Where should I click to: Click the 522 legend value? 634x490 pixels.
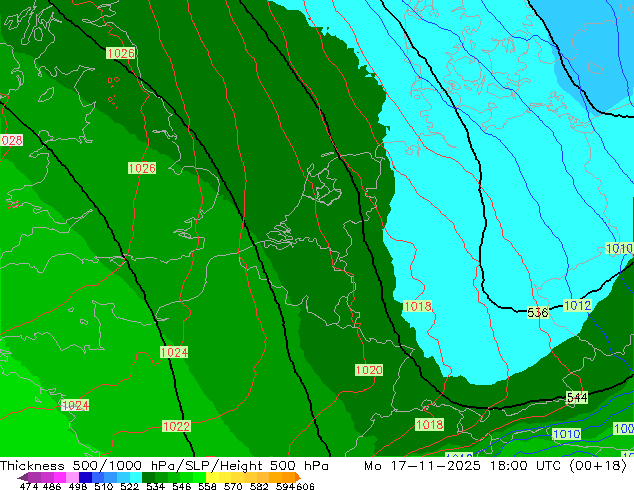pyautogui.click(x=129, y=486)
